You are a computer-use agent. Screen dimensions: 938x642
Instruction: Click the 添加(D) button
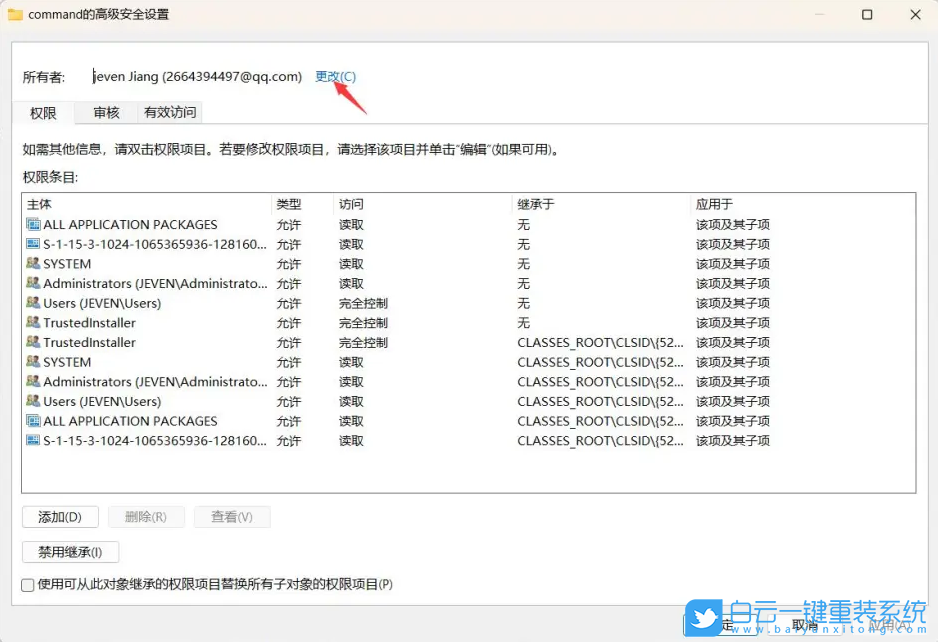pyautogui.click(x=60, y=516)
